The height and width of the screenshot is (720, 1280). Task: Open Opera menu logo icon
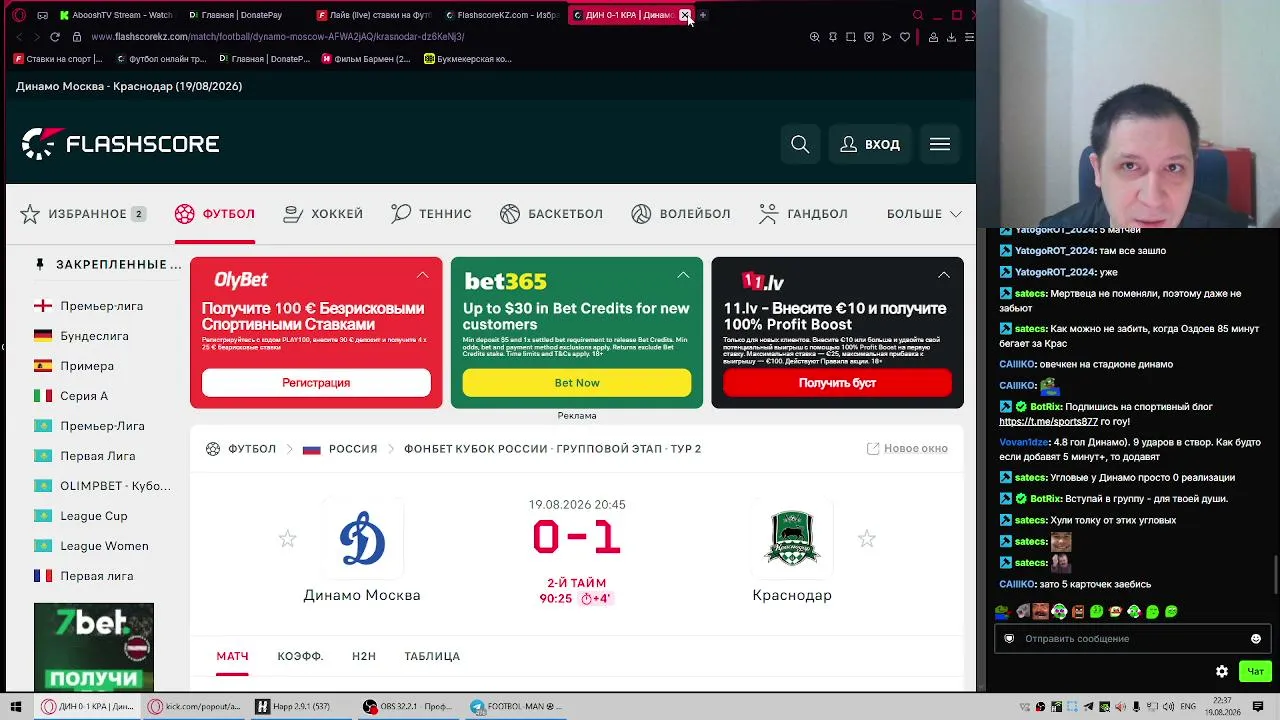click(17, 15)
